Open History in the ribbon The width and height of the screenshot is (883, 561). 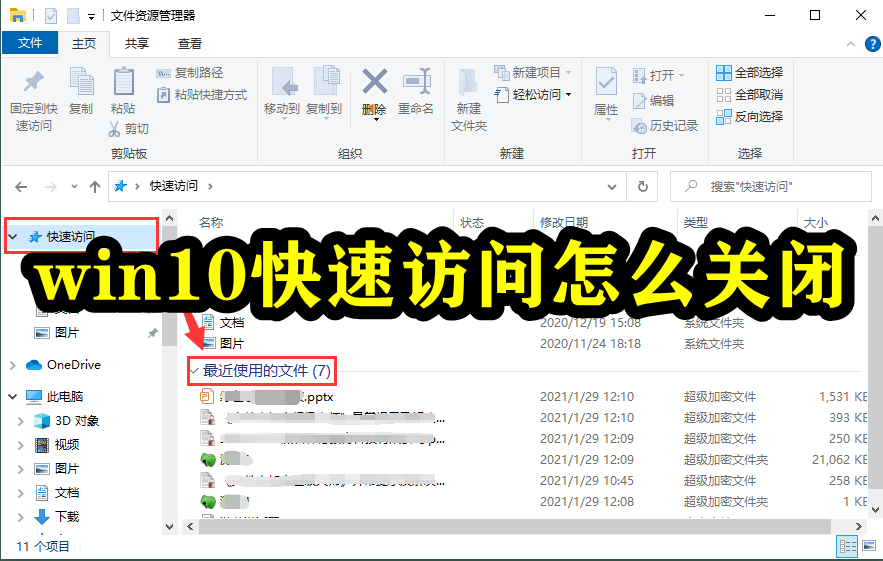(x=665, y=126)
